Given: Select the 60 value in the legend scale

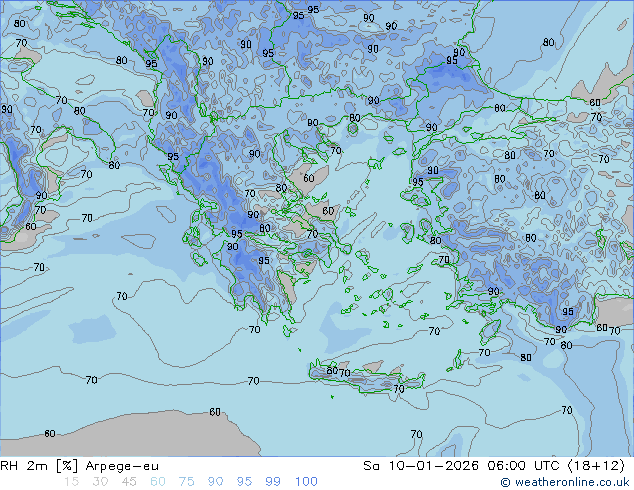Looking at the screenshot, I should click(158, 482).
